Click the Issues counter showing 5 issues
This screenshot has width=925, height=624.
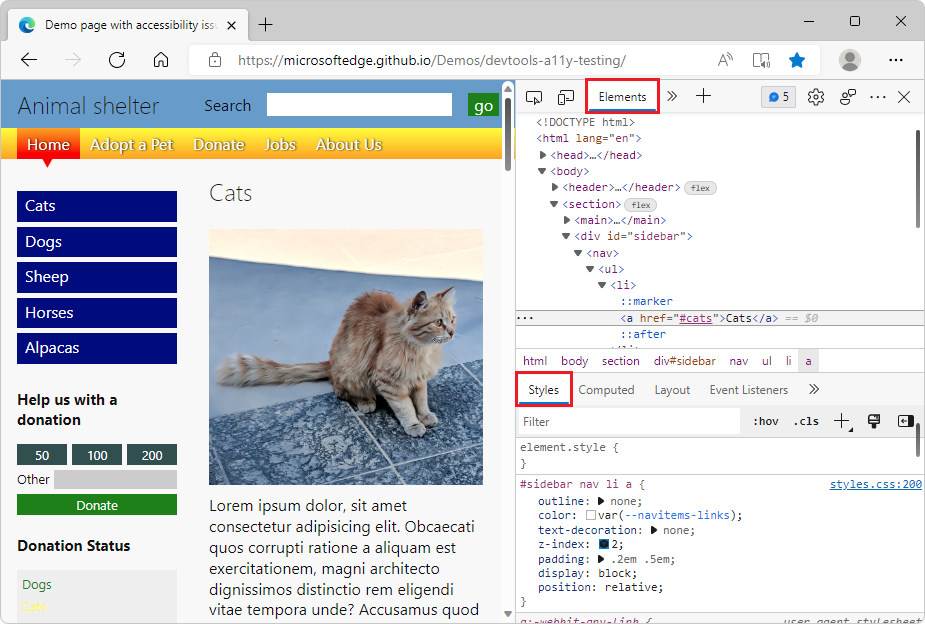[778, 97]
